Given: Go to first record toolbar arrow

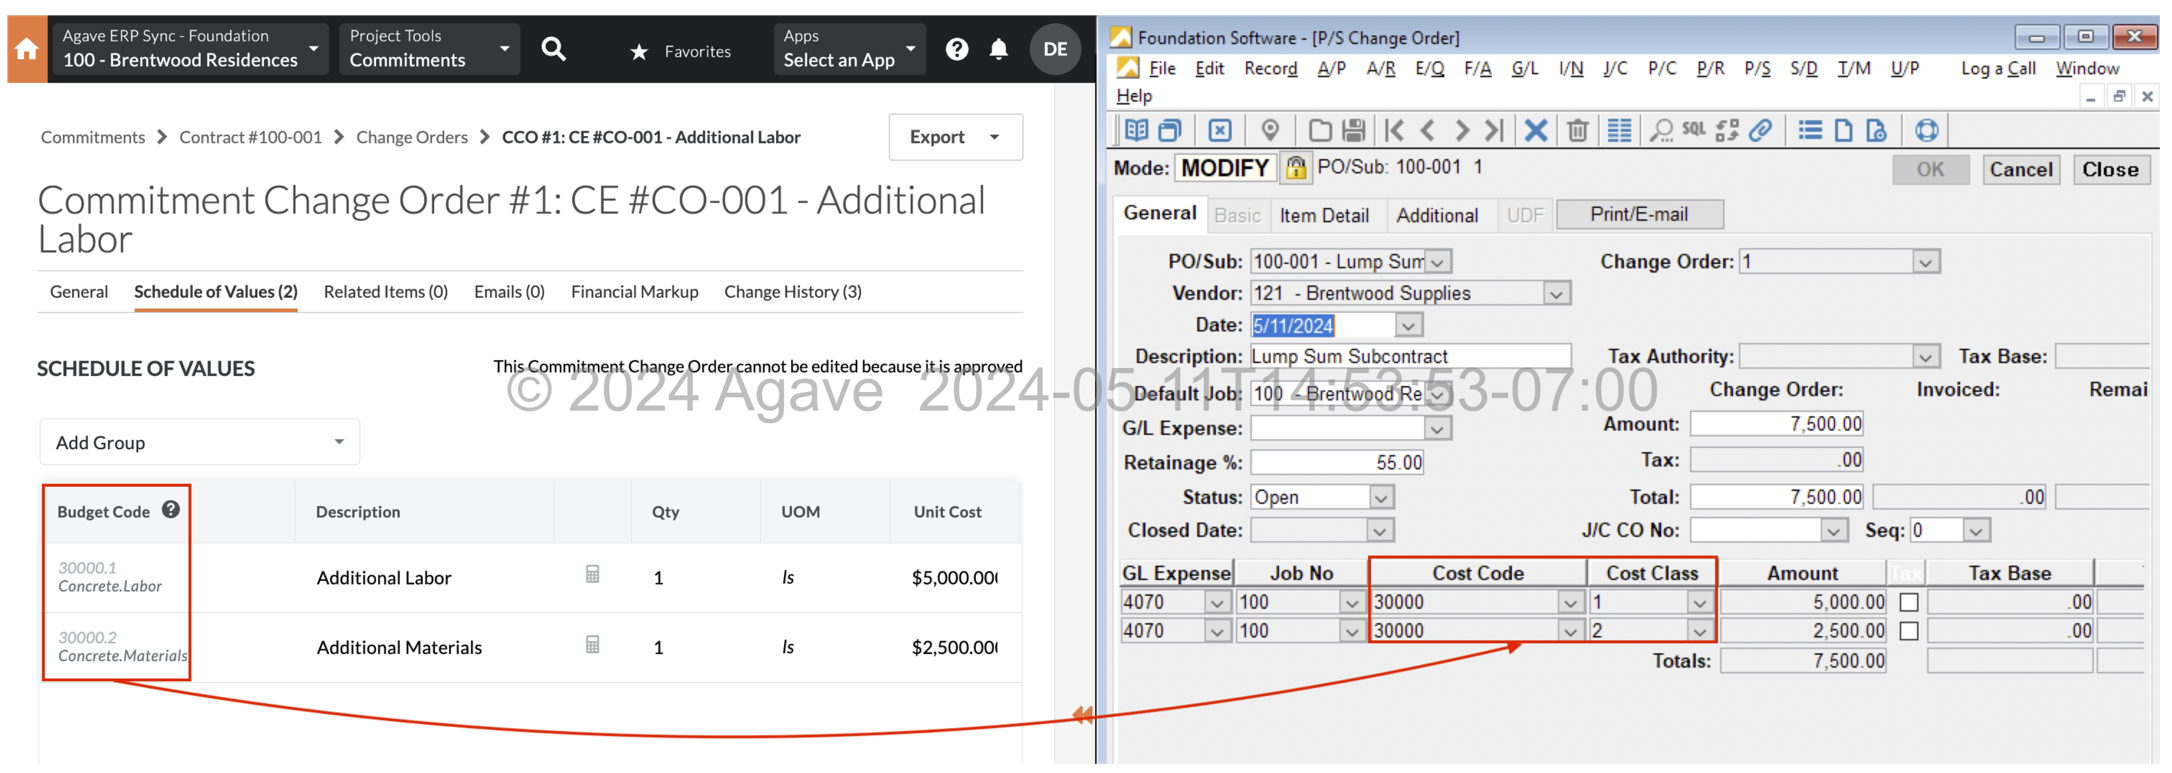Looking at the screenshot, I should click(1395, 130).
